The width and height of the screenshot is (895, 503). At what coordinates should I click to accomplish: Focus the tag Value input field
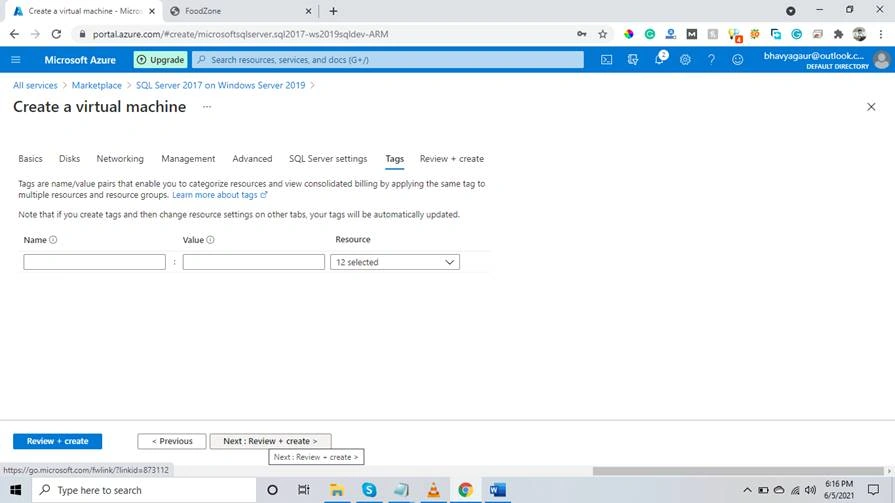[x=253, y=262]
